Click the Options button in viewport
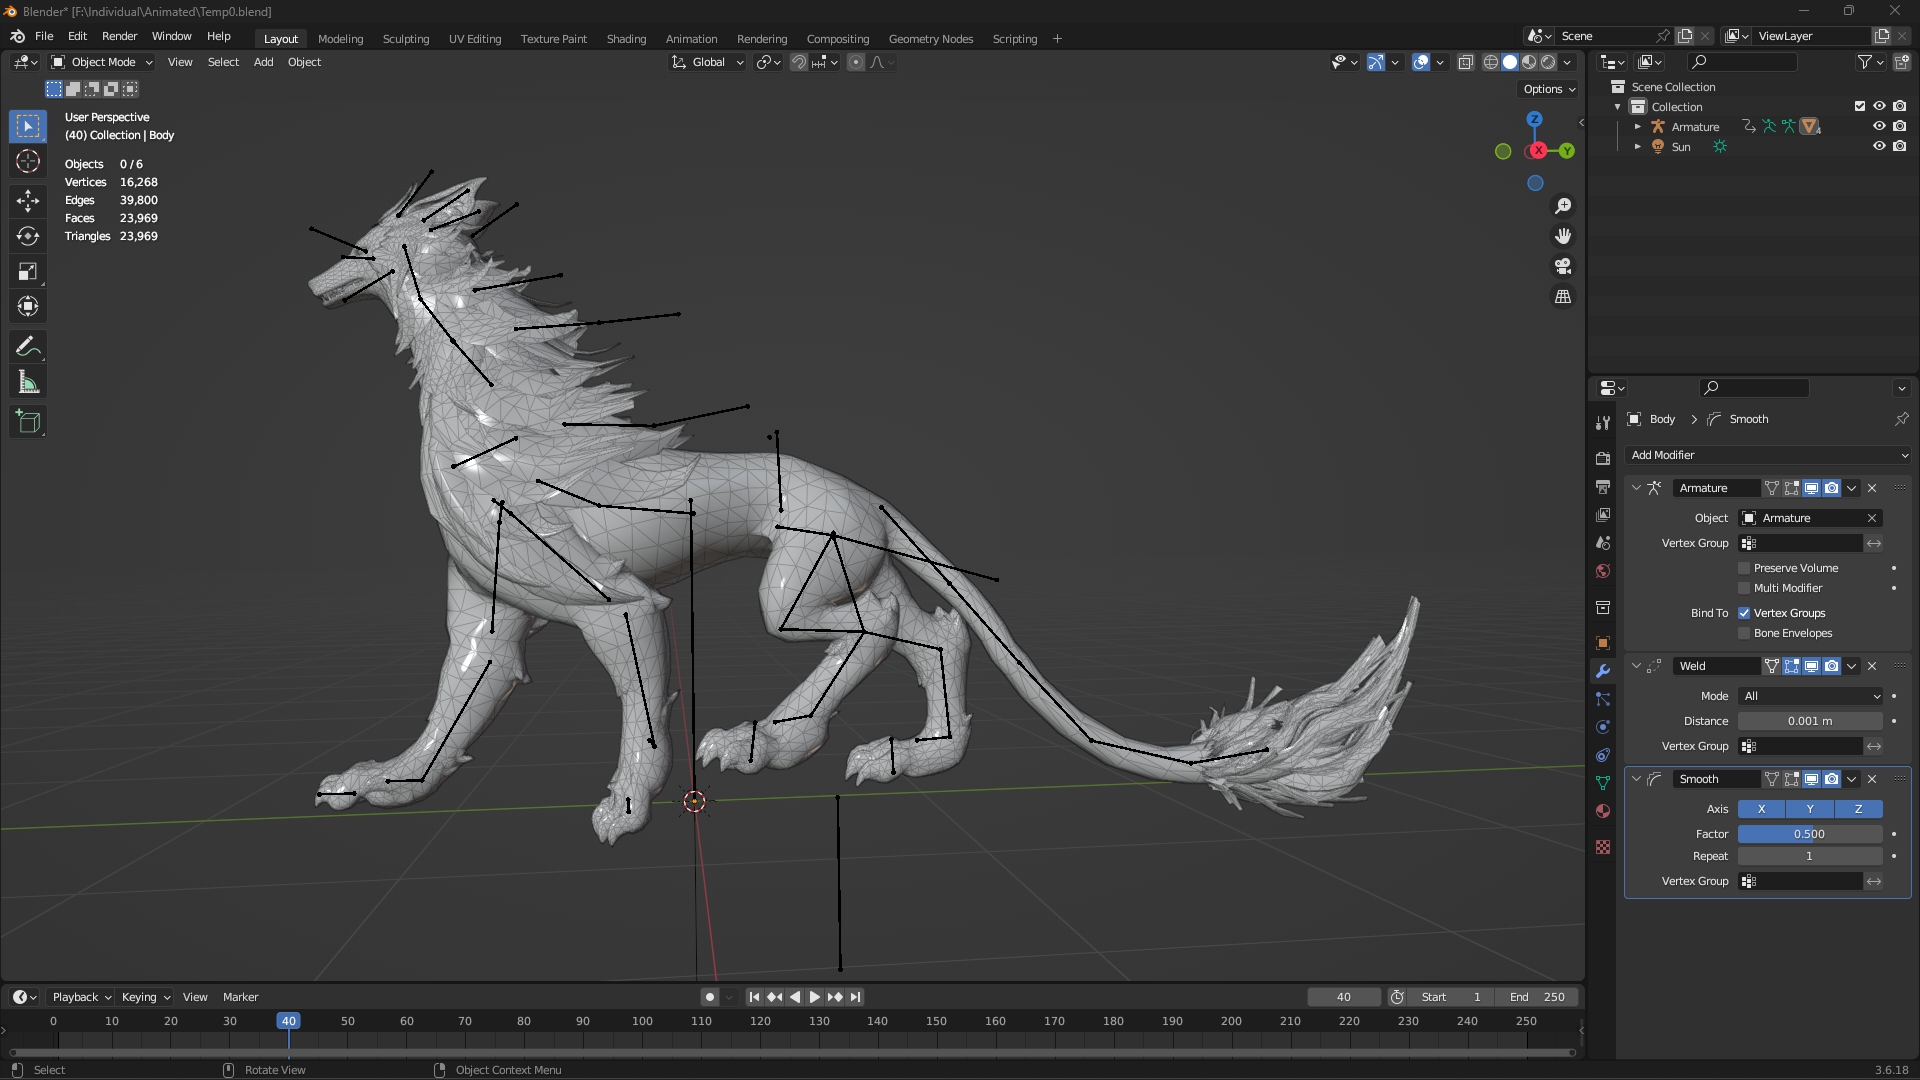This screenshot has height=1080, width=1920. click(x=1548, y=89)
